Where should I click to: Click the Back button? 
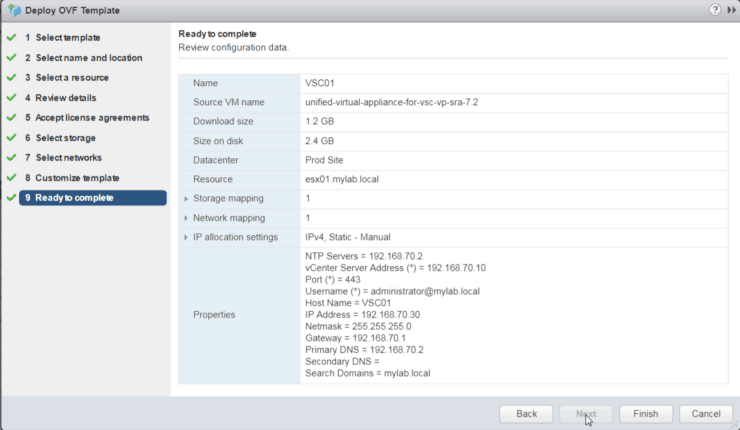coord(526,413)
